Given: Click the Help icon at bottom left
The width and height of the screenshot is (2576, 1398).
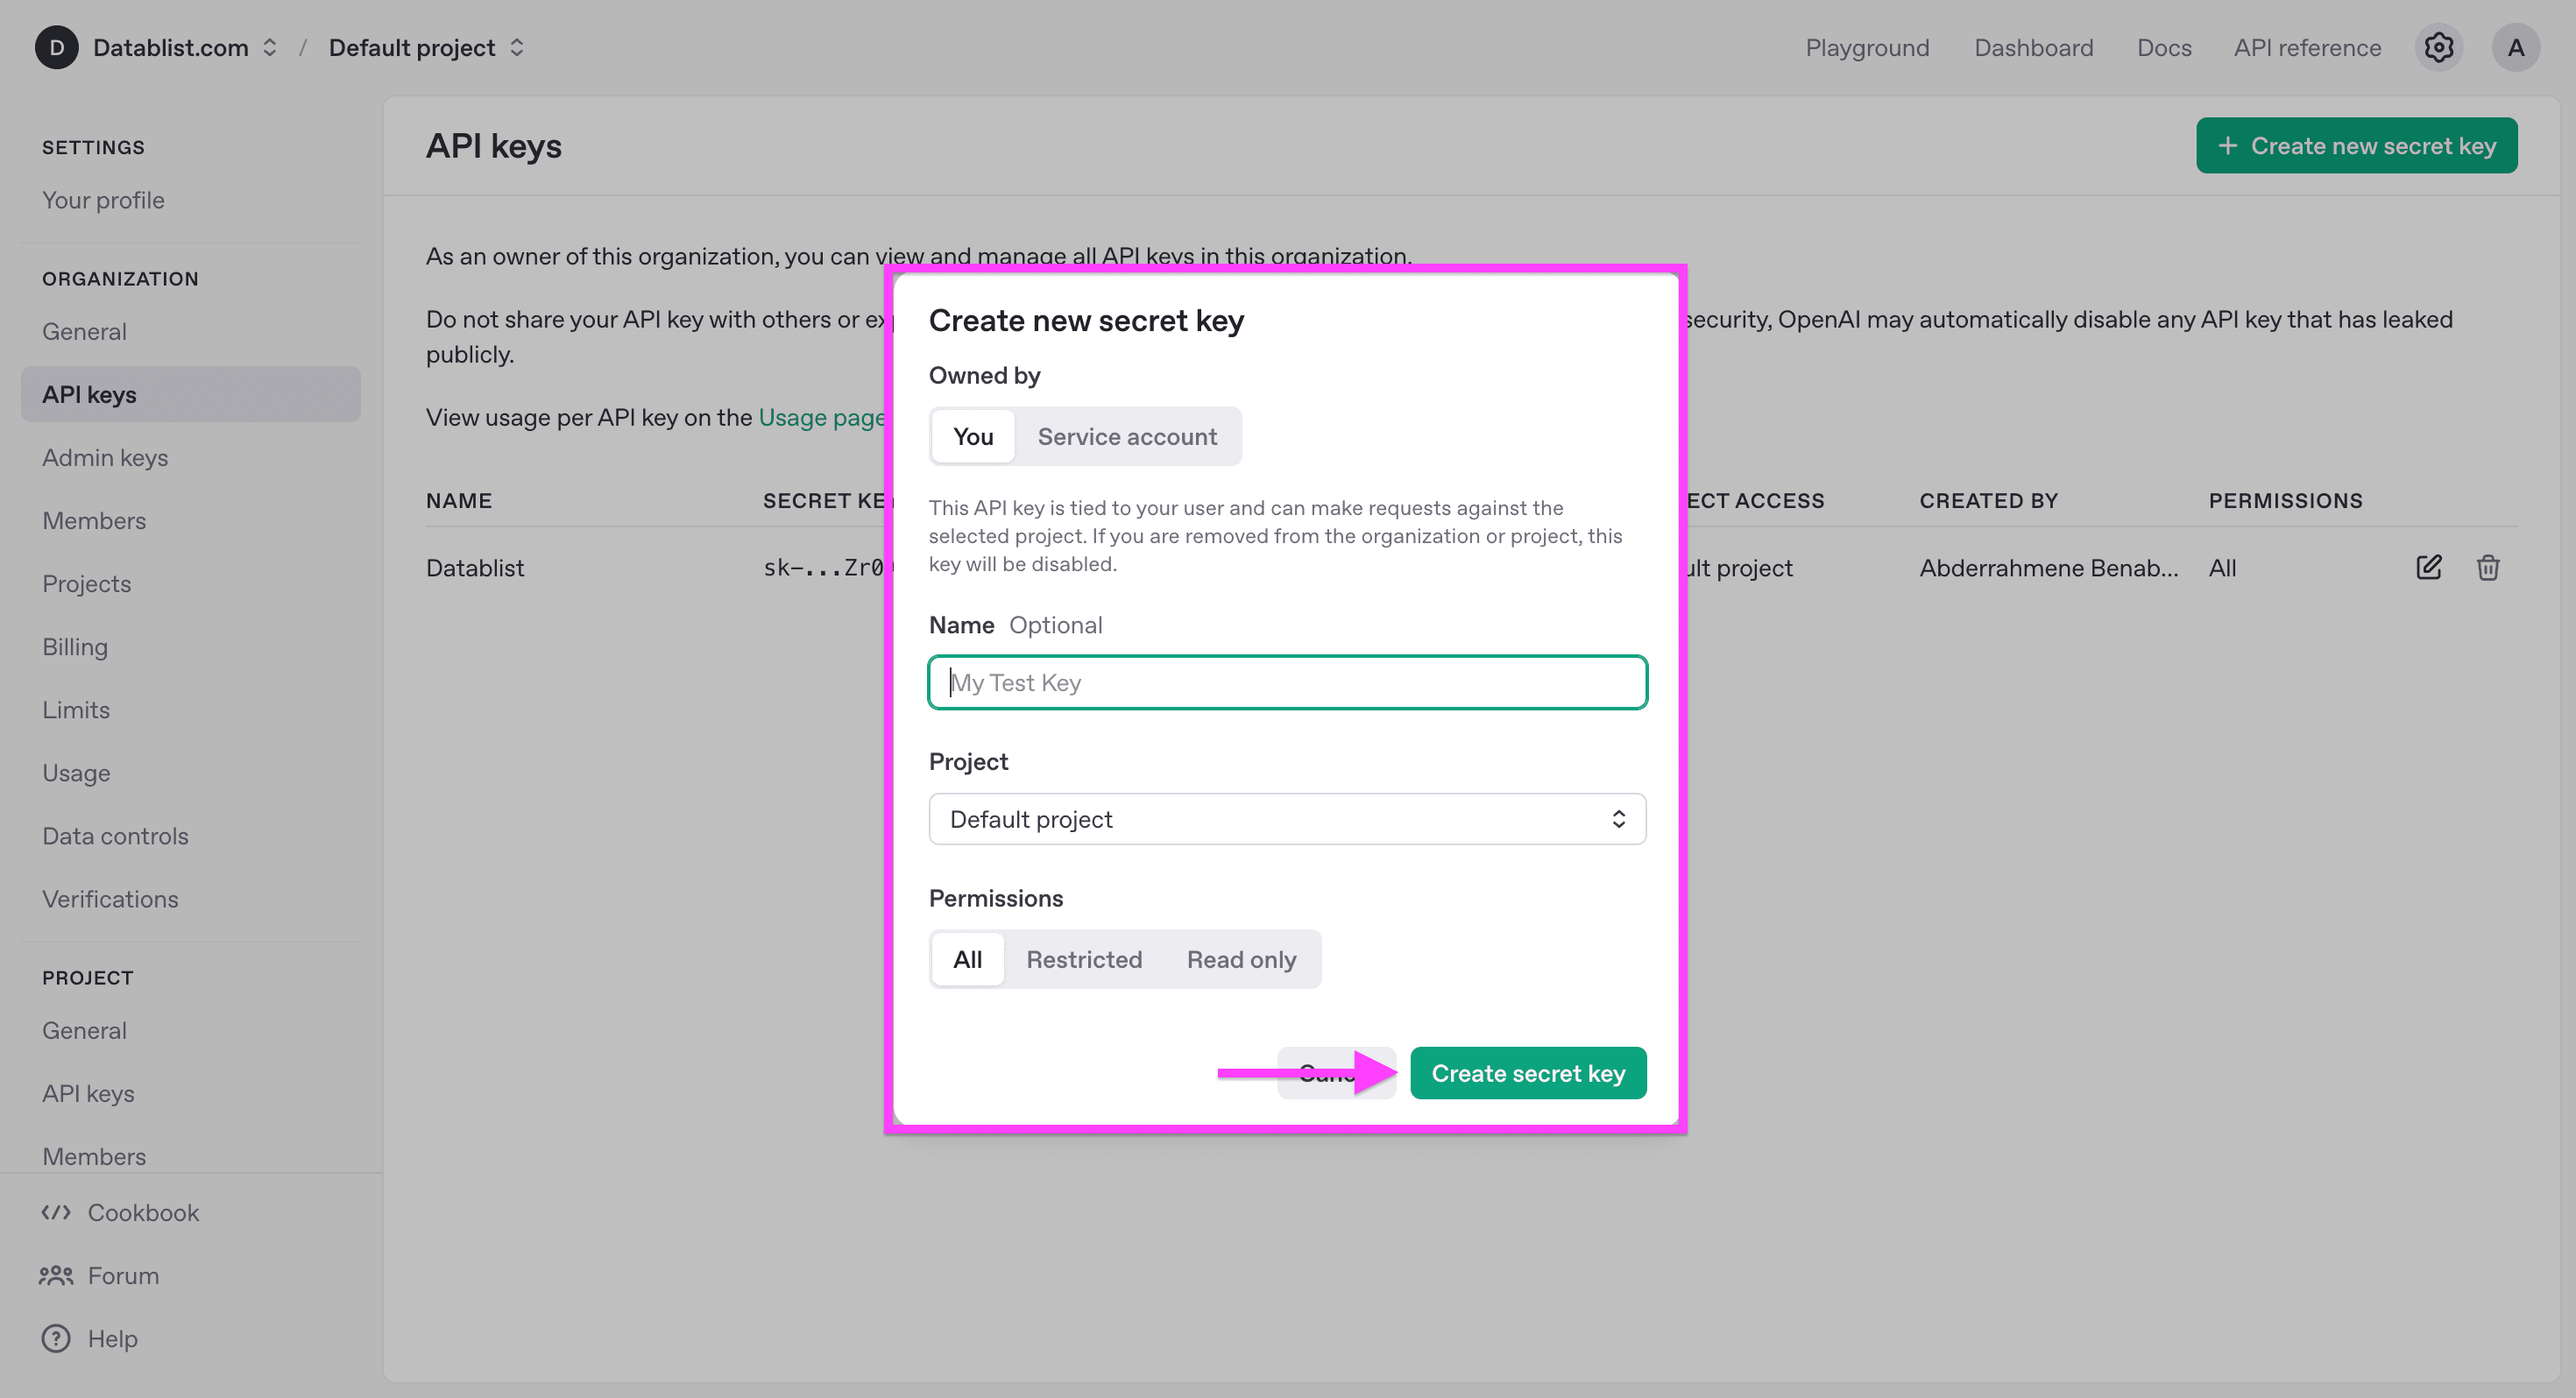Looking at the screenshot, I should (55, 1338).
